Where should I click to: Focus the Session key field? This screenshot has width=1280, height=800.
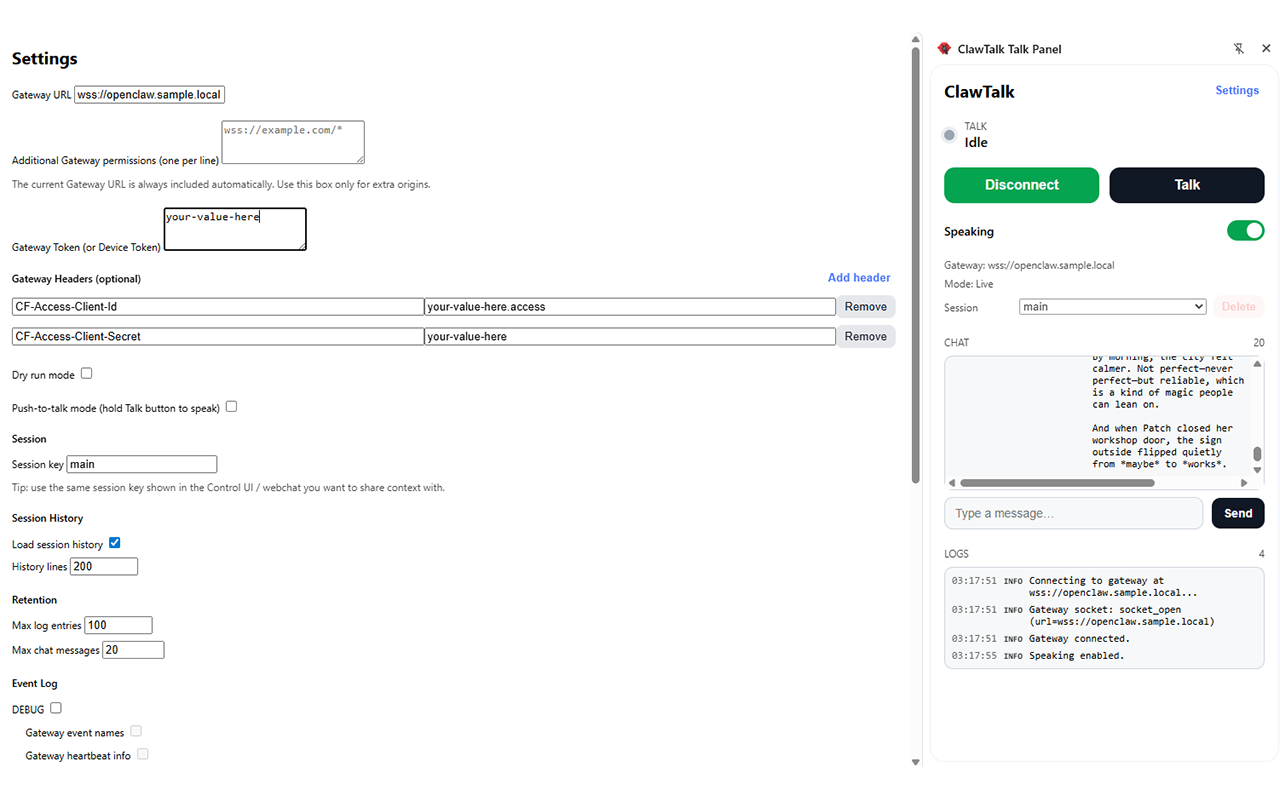[142, 464]
